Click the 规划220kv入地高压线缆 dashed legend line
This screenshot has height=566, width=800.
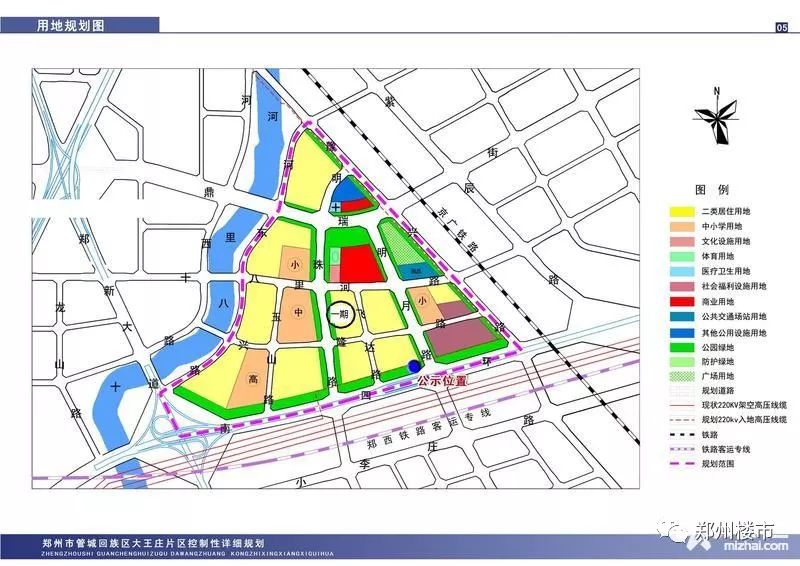[682, 420]
